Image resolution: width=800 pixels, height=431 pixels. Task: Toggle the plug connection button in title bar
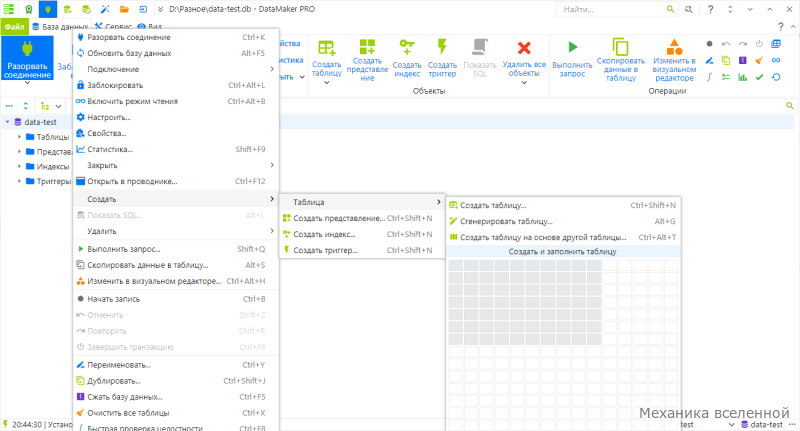coord(48,9)
